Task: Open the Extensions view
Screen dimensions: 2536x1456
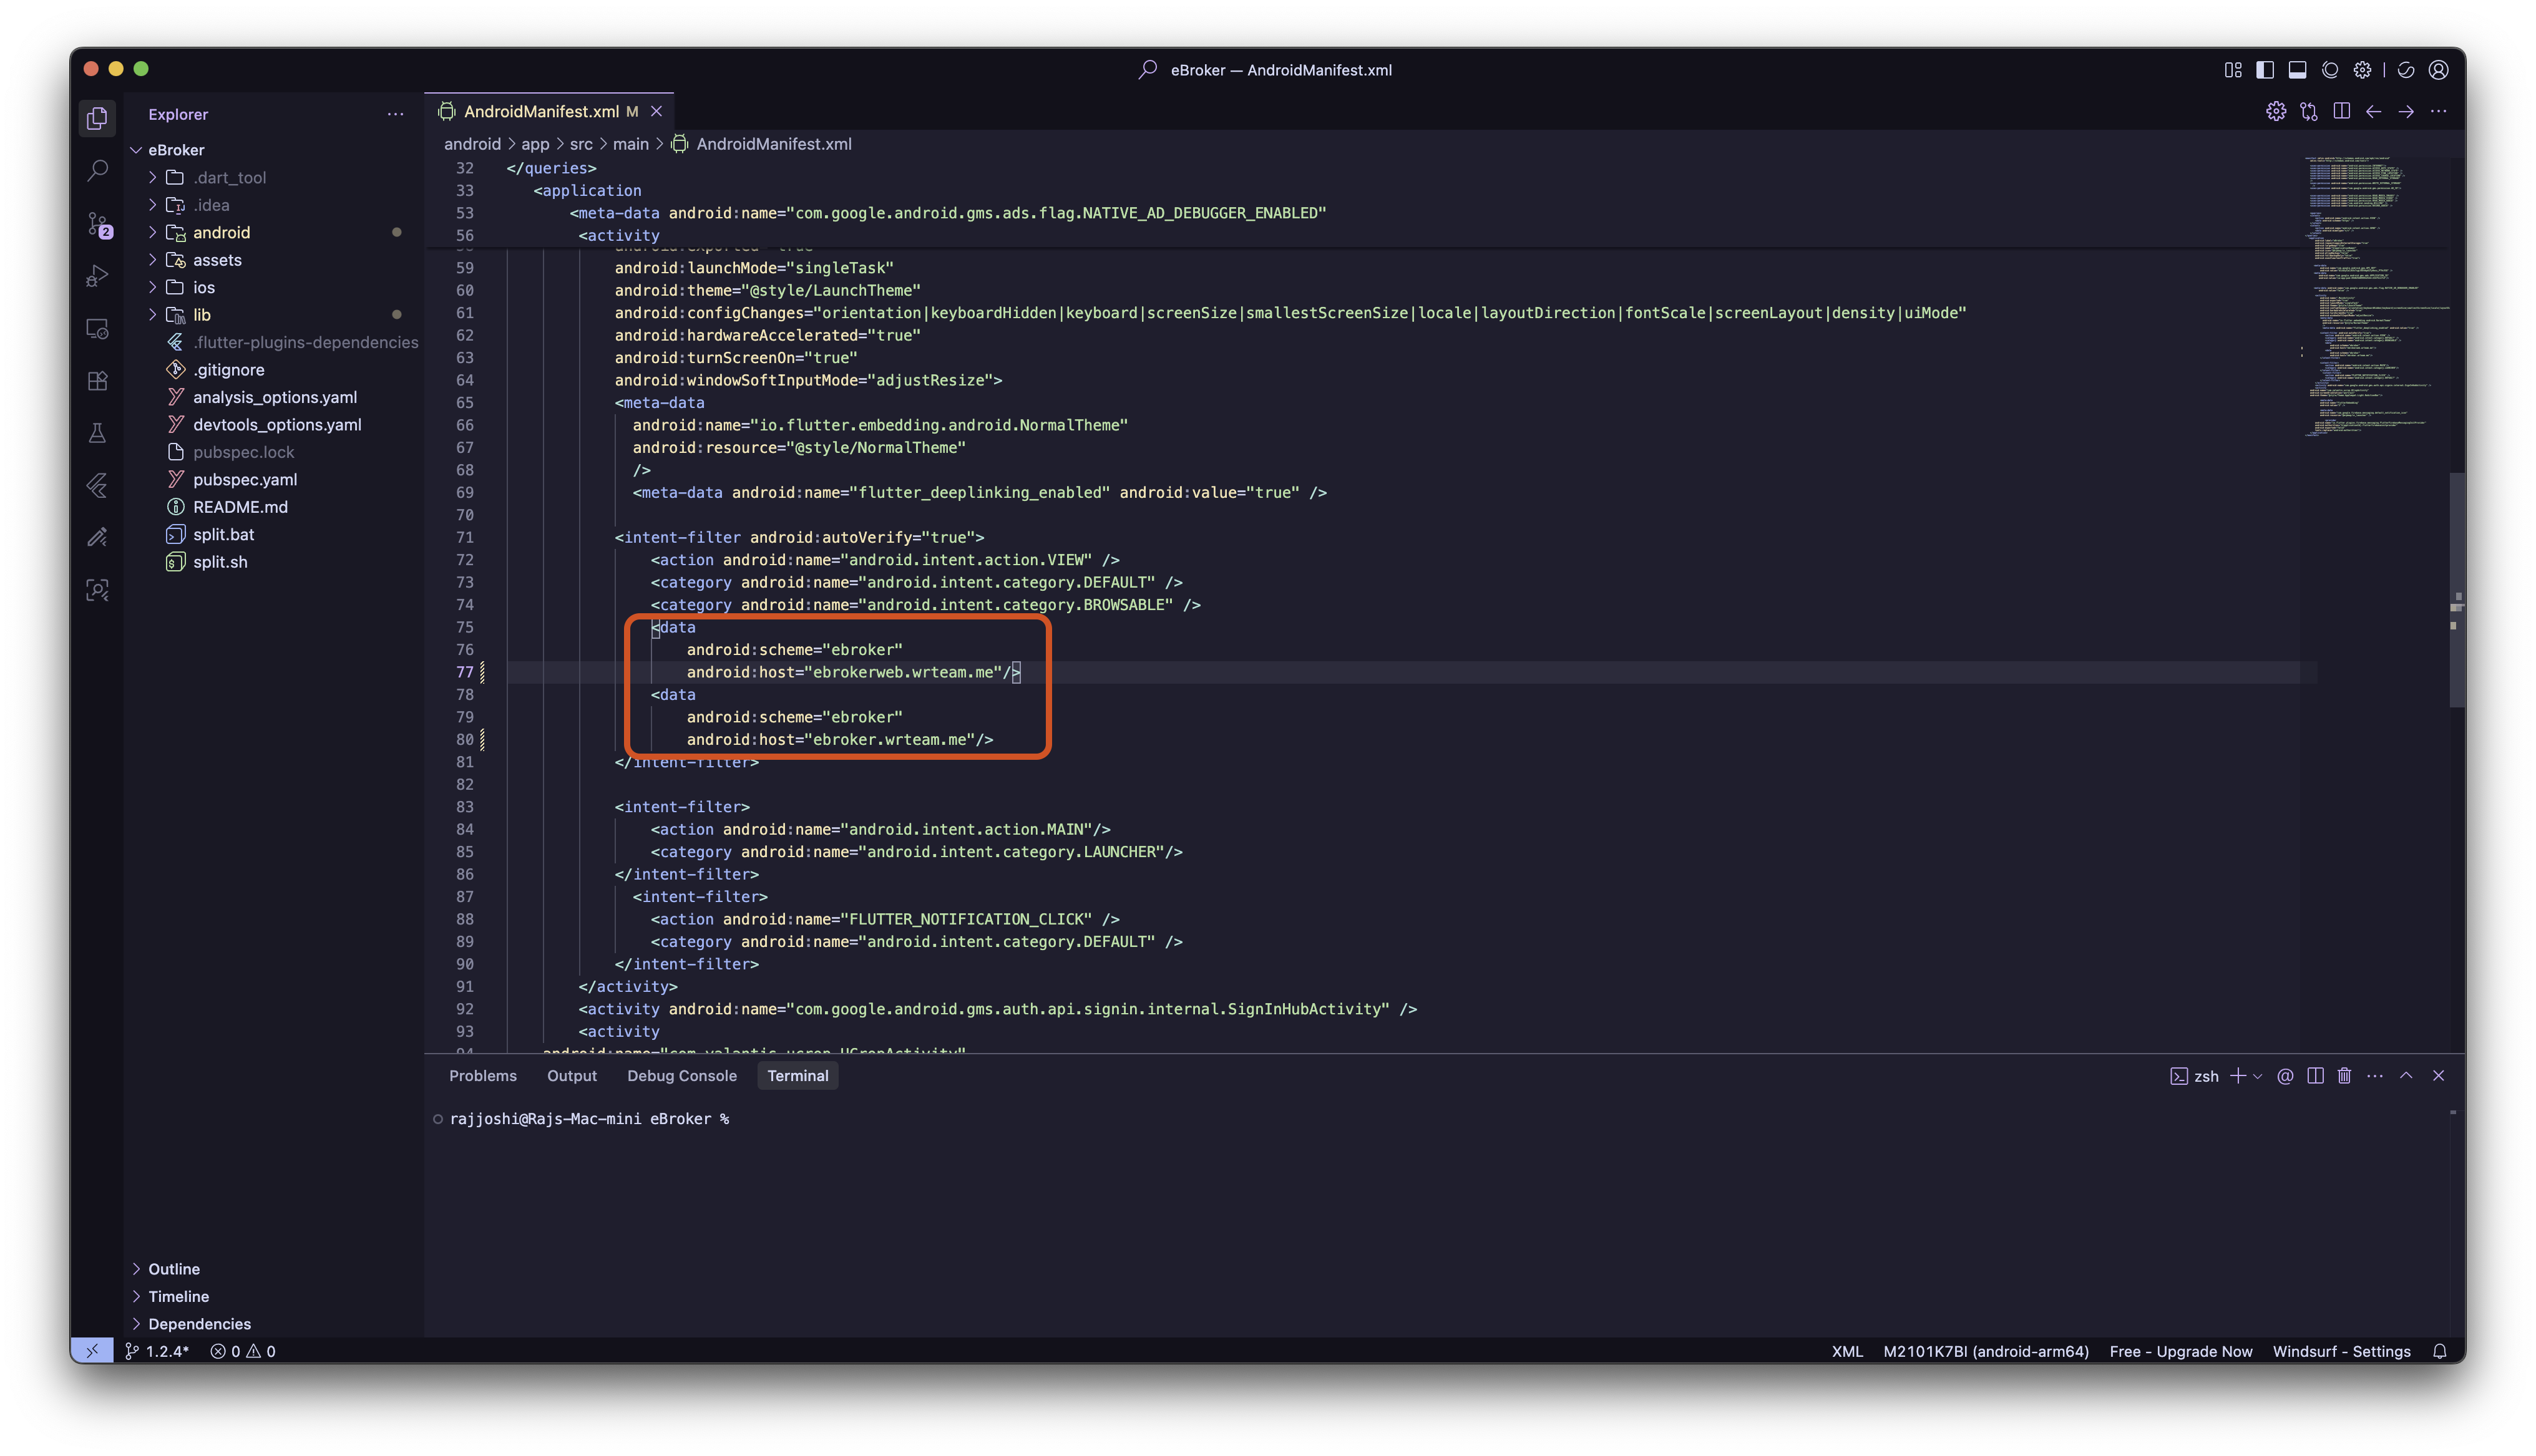Action: click(97, 381)
